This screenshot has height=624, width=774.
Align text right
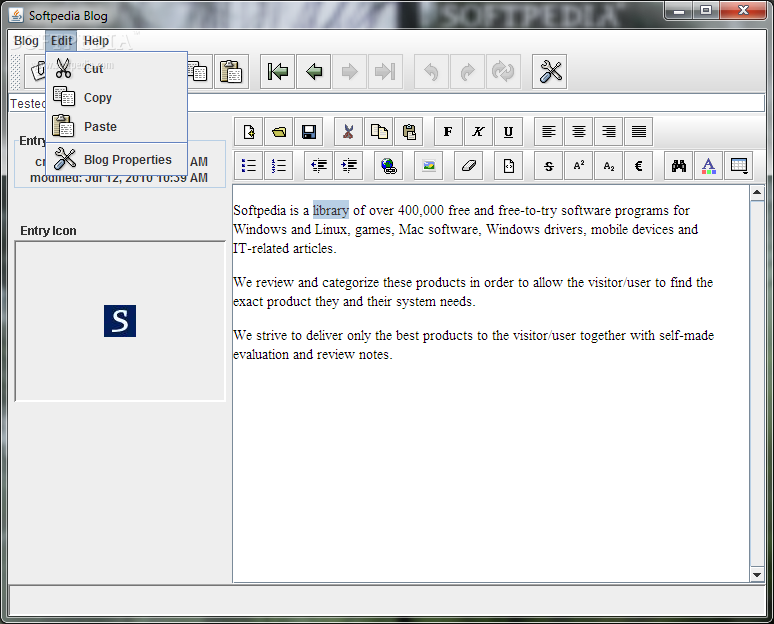click(609, 132)
